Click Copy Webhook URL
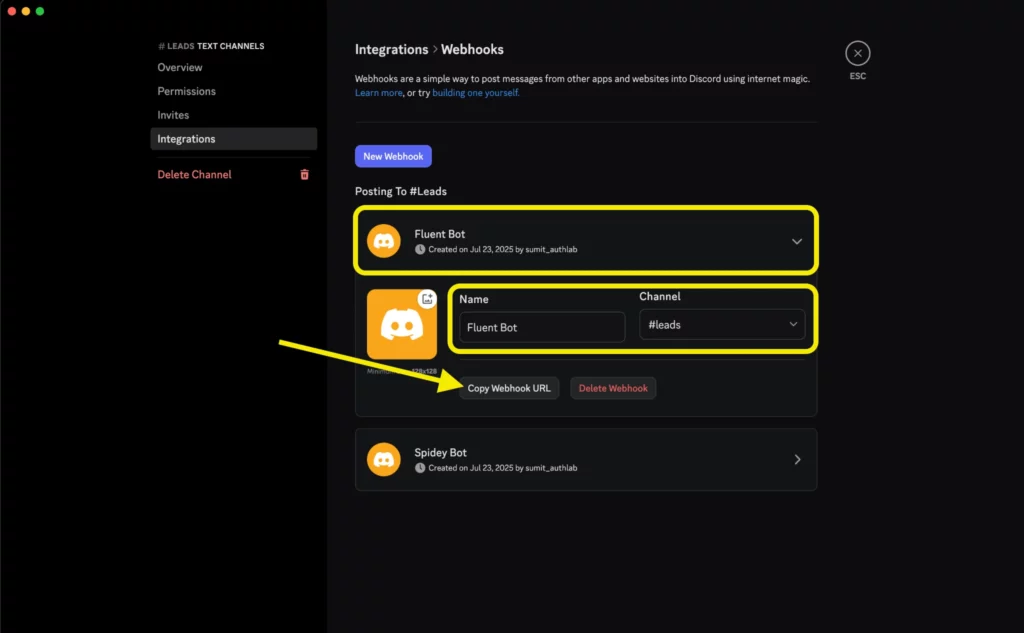1024x633 pixels. (x=508, y=388)
